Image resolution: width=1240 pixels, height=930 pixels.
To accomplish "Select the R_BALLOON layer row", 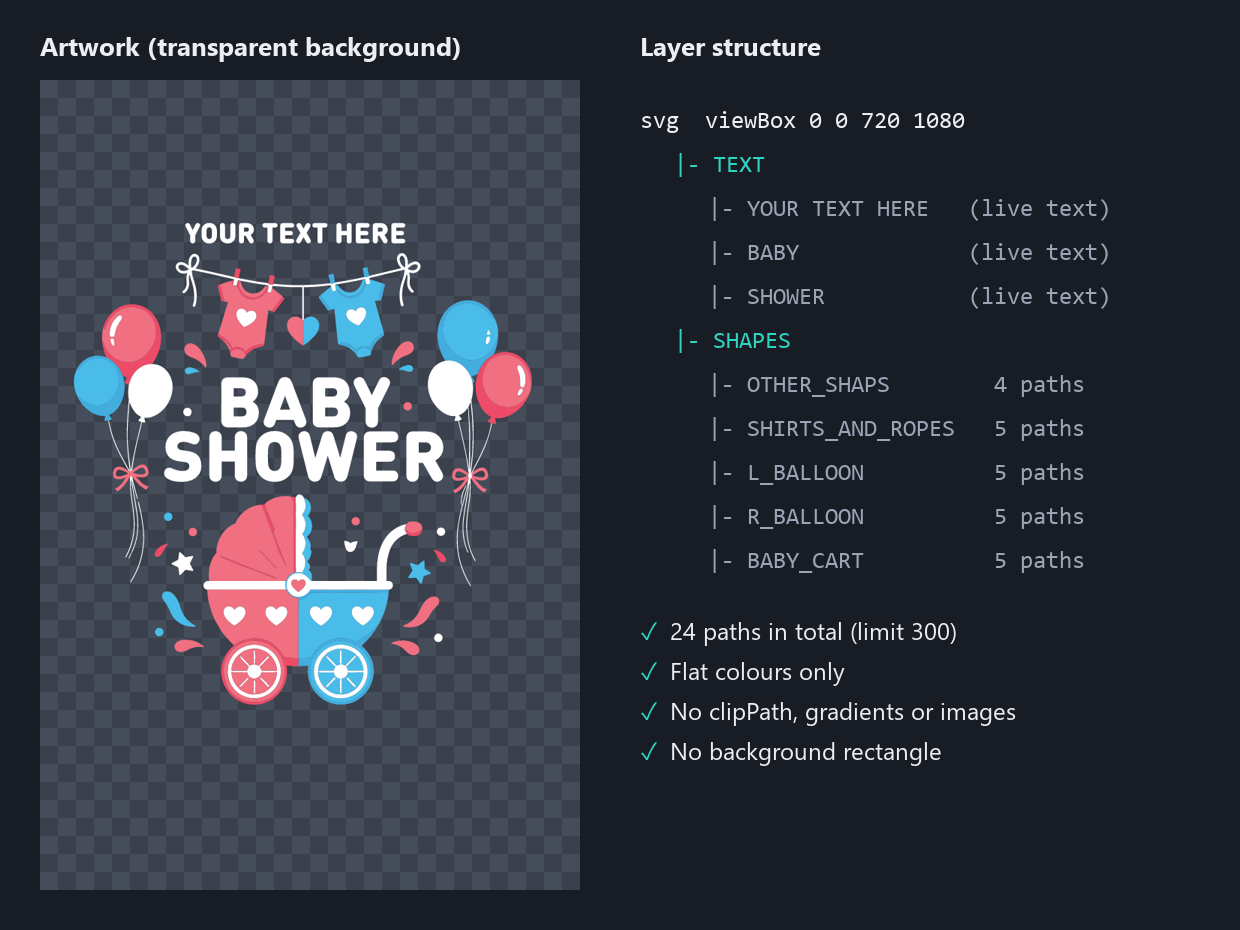I will coord(897,517).
